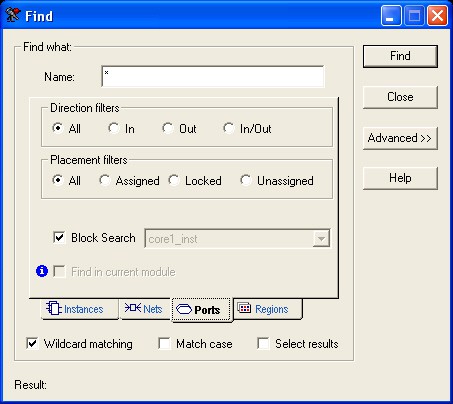Image resolution: width=453 pixels, height=404 pixels.
Task: Choose the Unassigned placement filter
Action: (x=246, y=180)
